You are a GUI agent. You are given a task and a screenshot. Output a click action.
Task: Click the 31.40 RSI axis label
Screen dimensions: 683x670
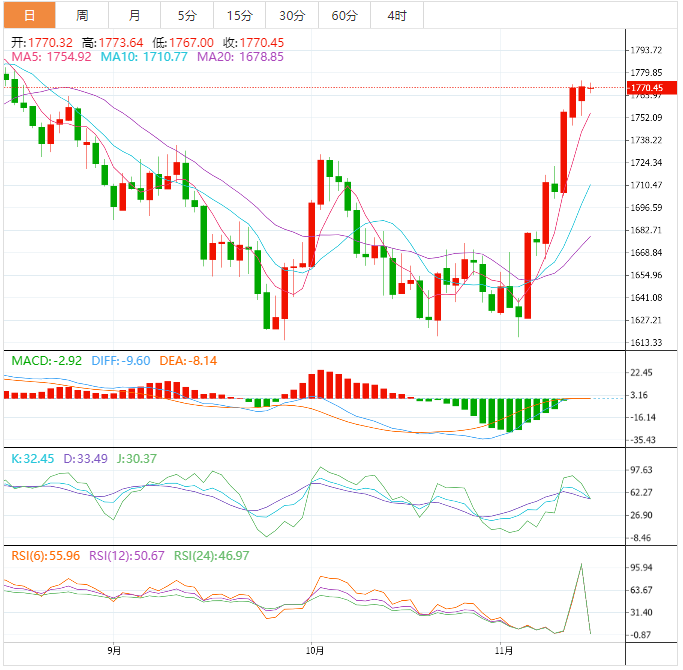point(642,613)
